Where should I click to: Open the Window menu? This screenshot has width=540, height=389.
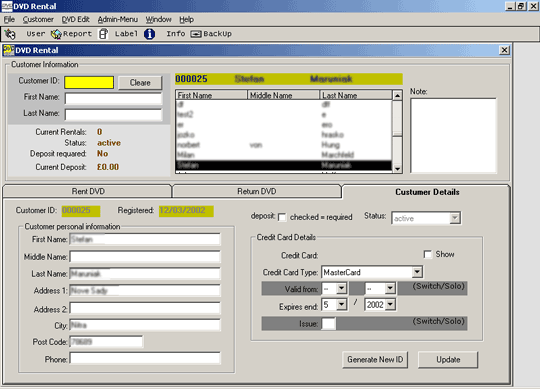click(158, 19)
